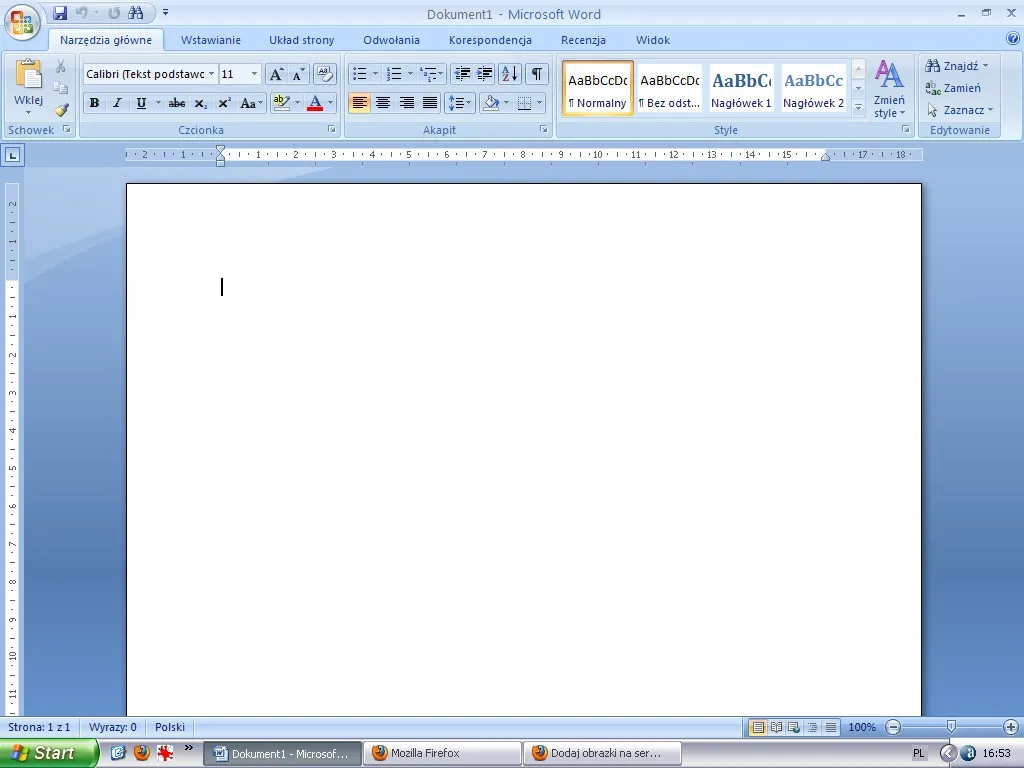This screenshot has width=1024, height=768.
Task: Select the bulleted list icon
Action: (x=360, y=74)
